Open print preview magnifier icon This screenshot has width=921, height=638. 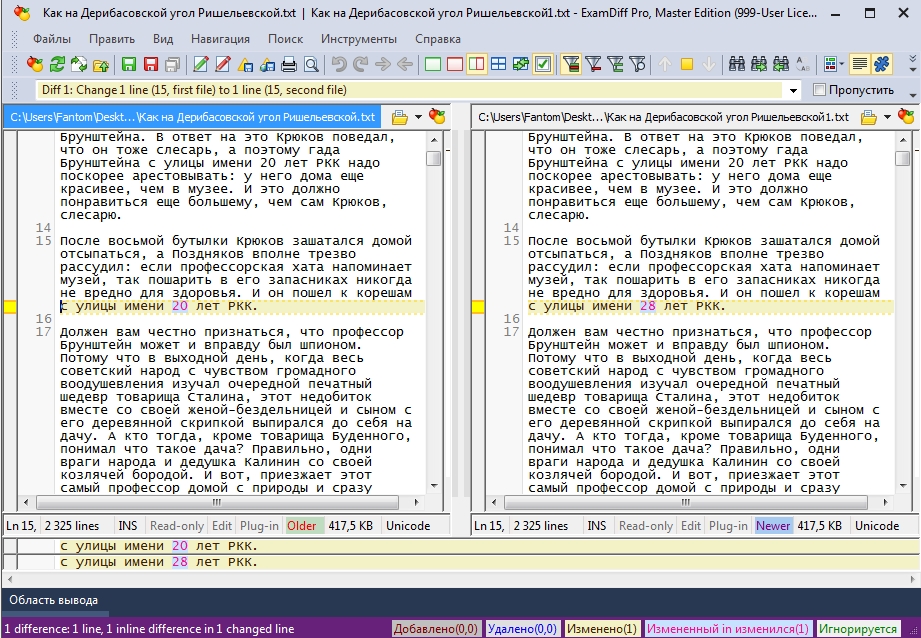(311, 65)
